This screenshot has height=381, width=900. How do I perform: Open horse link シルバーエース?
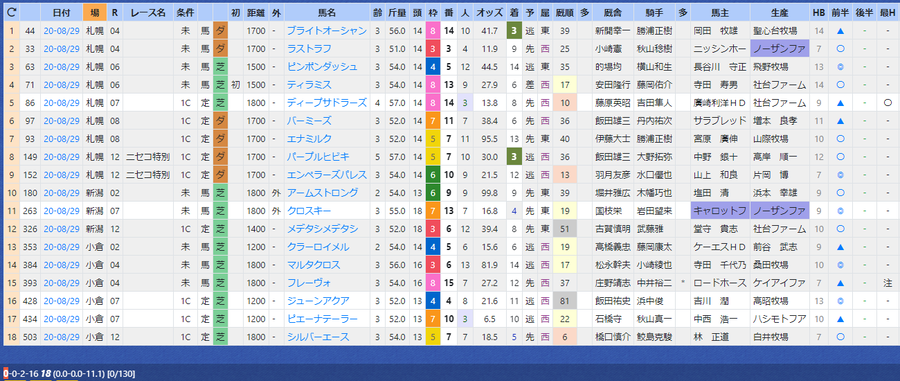pyautogui.click(x=317, y=337)
